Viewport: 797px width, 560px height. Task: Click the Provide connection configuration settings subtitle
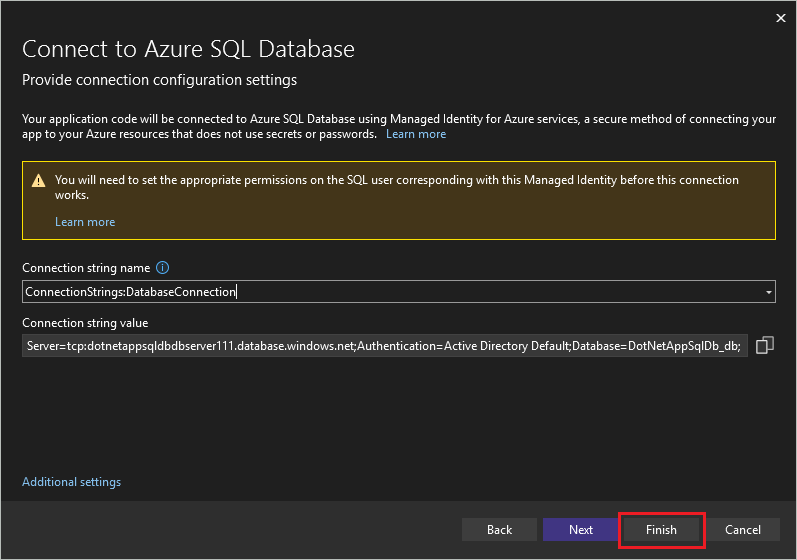coord(159,79)
